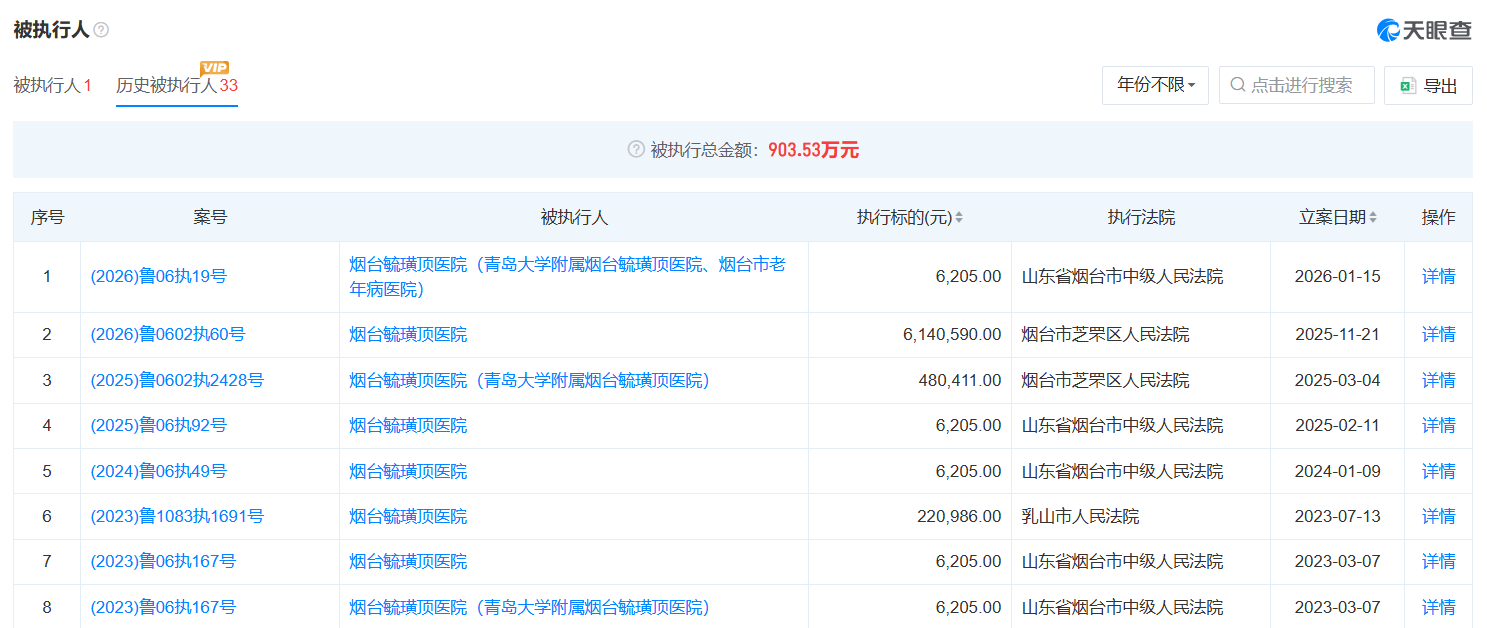Click the magnifier icon in the search box
Screen dimensions: 1487x628
(1238, 86)
